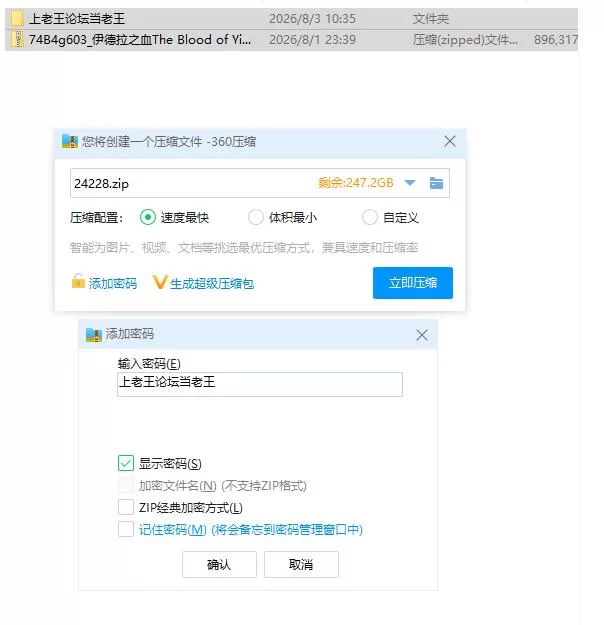Enable the ZIP经典加密方式(L) checkbox

click(x=126, y=507)
